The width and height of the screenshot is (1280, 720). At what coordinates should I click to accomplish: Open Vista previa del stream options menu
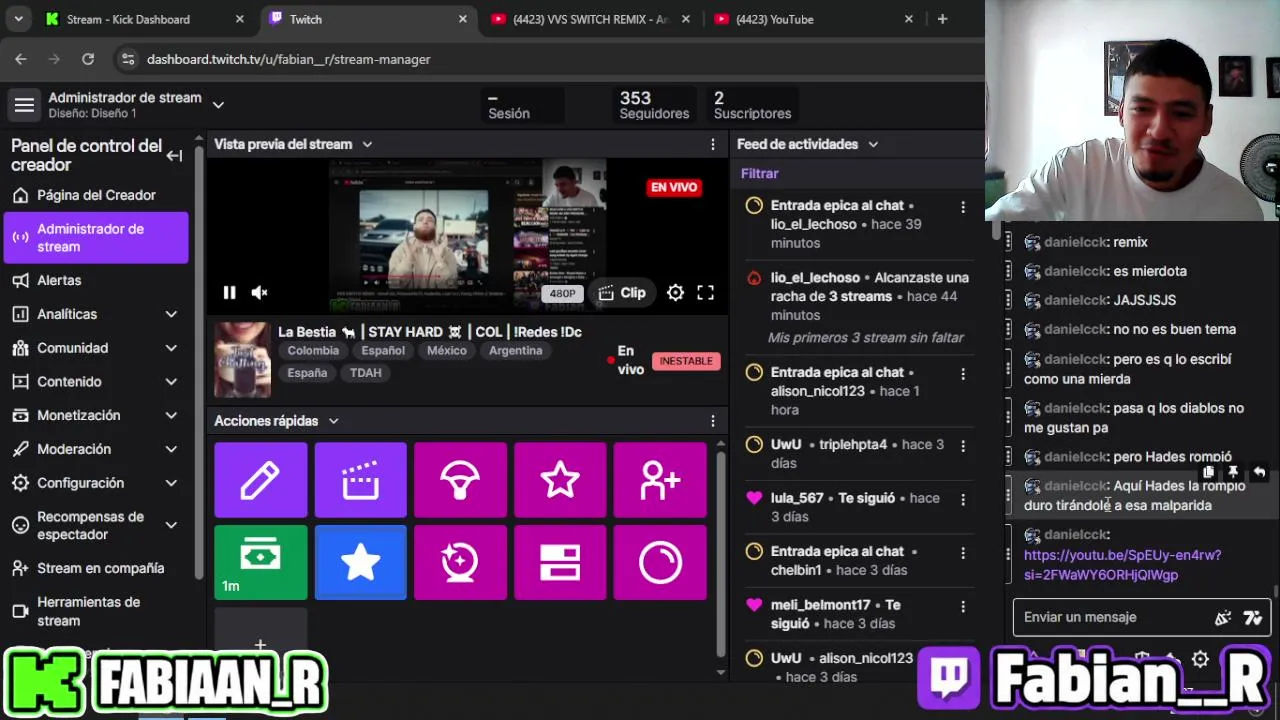[x=713, y=145]
